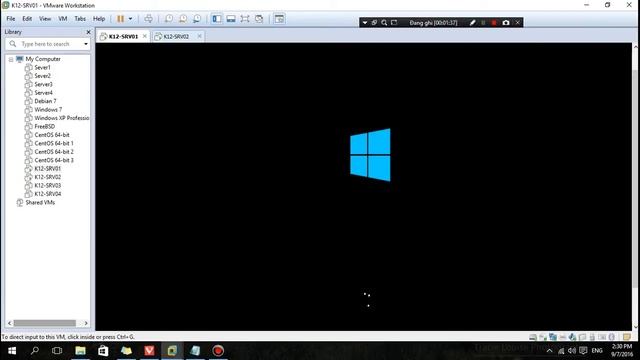Viewport: 640px width, 360px height.
Task: Open File Explorer from the taskbar
Action: pos(80,351)
